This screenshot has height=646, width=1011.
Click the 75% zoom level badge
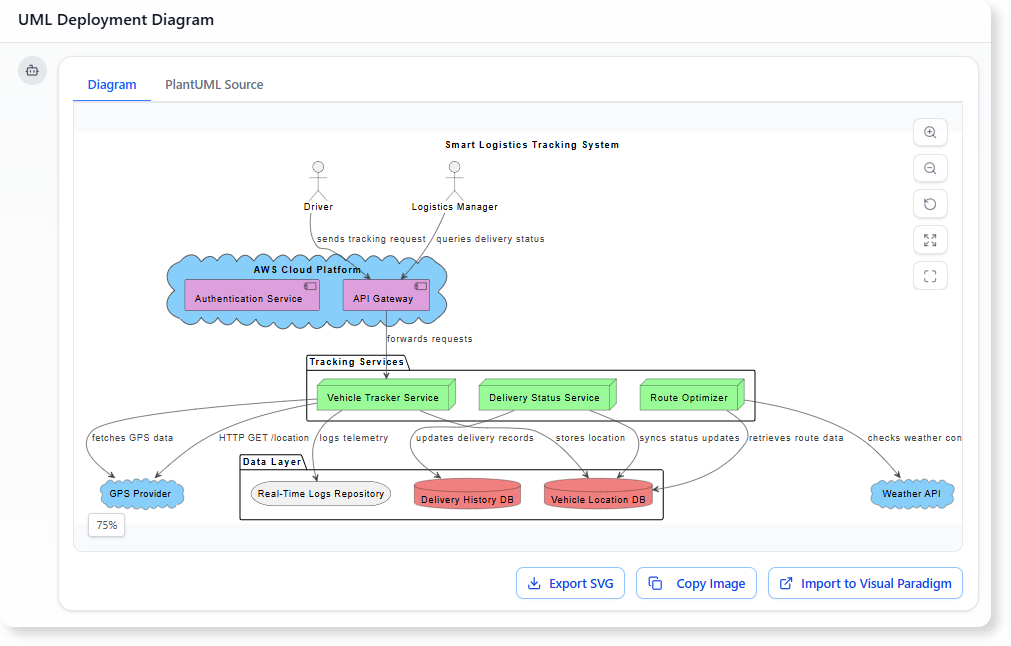click(105, 525)
